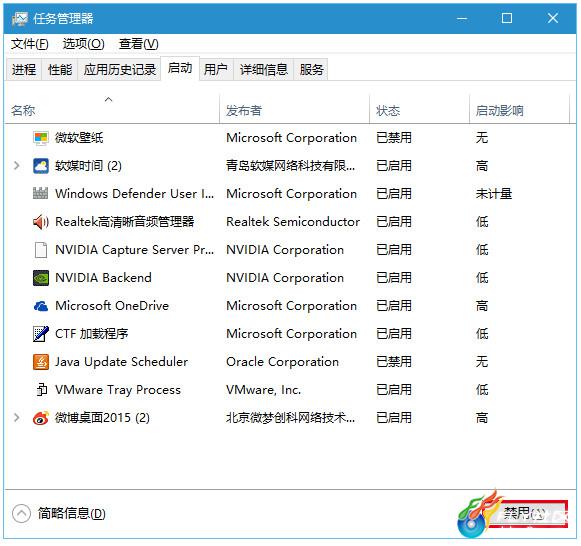The height and width of the screenshot is (546, 581).
Task: Click the Windows Defender castle icon
Action: [41, 194]
